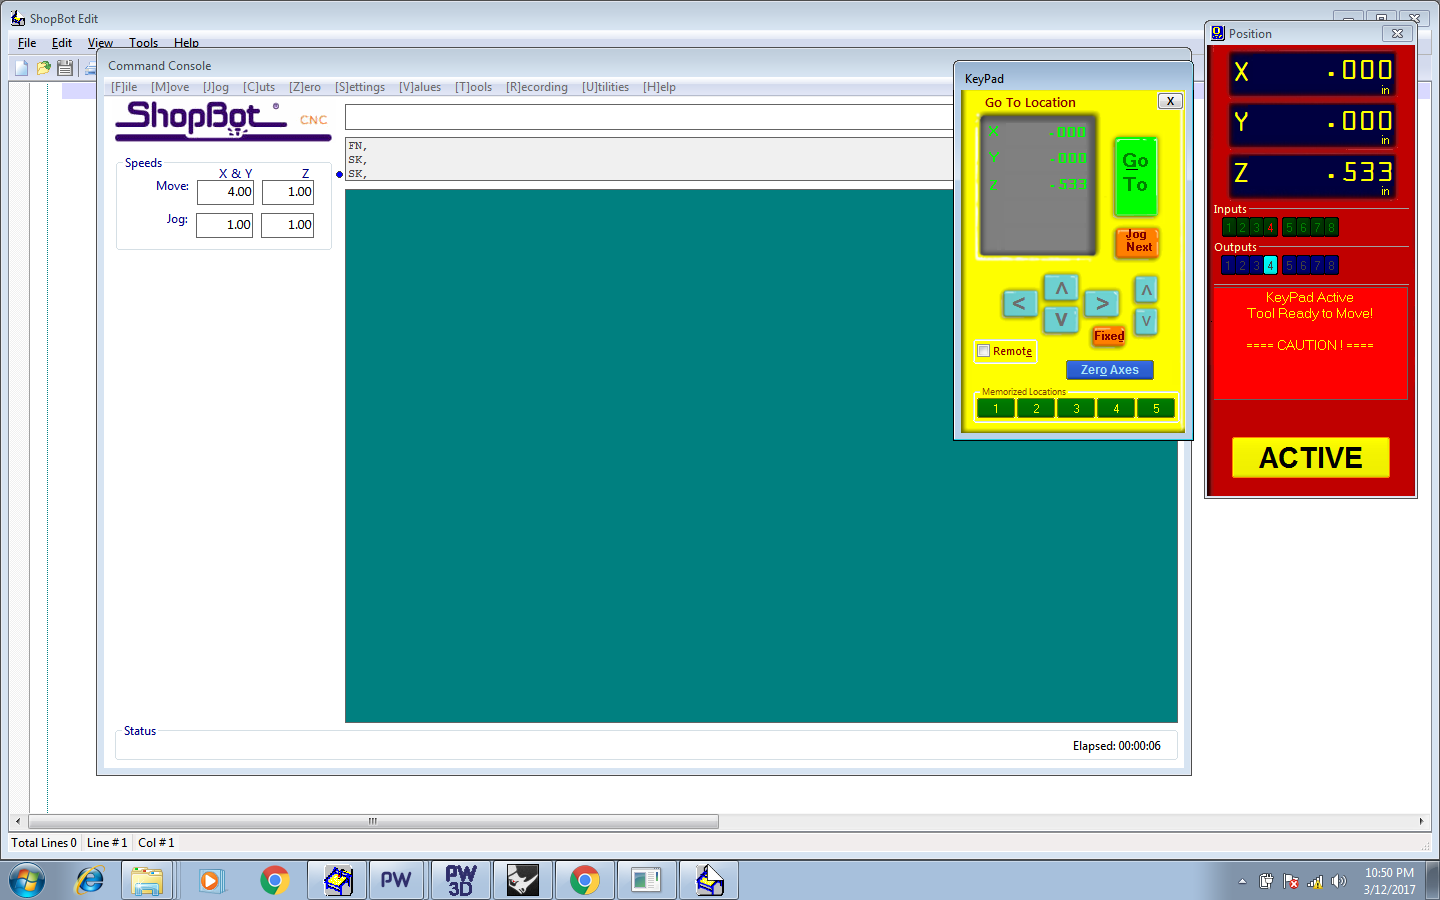Open PartWorks PW taskbar icon
The width and height of the screenshot is (1440, 900).
pyautogui.click(x=396, y=880)
